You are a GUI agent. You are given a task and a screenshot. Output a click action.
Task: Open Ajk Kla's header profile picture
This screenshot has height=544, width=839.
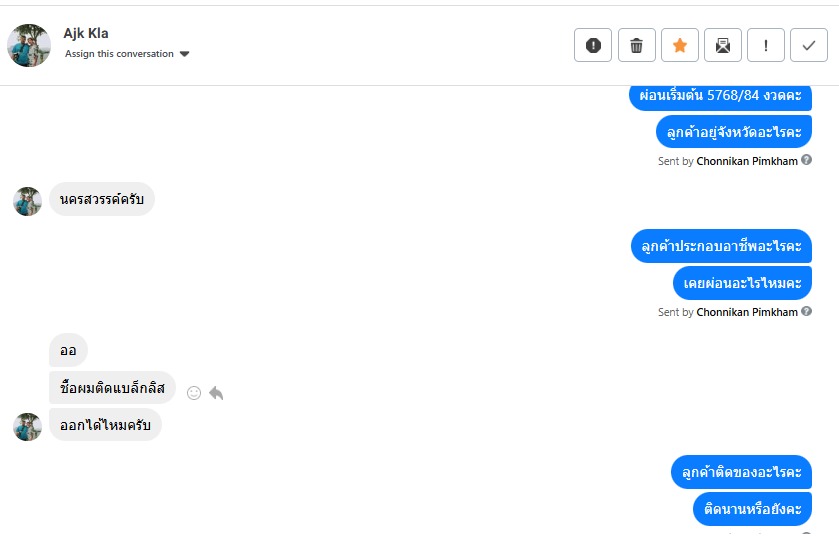point(29,45)
